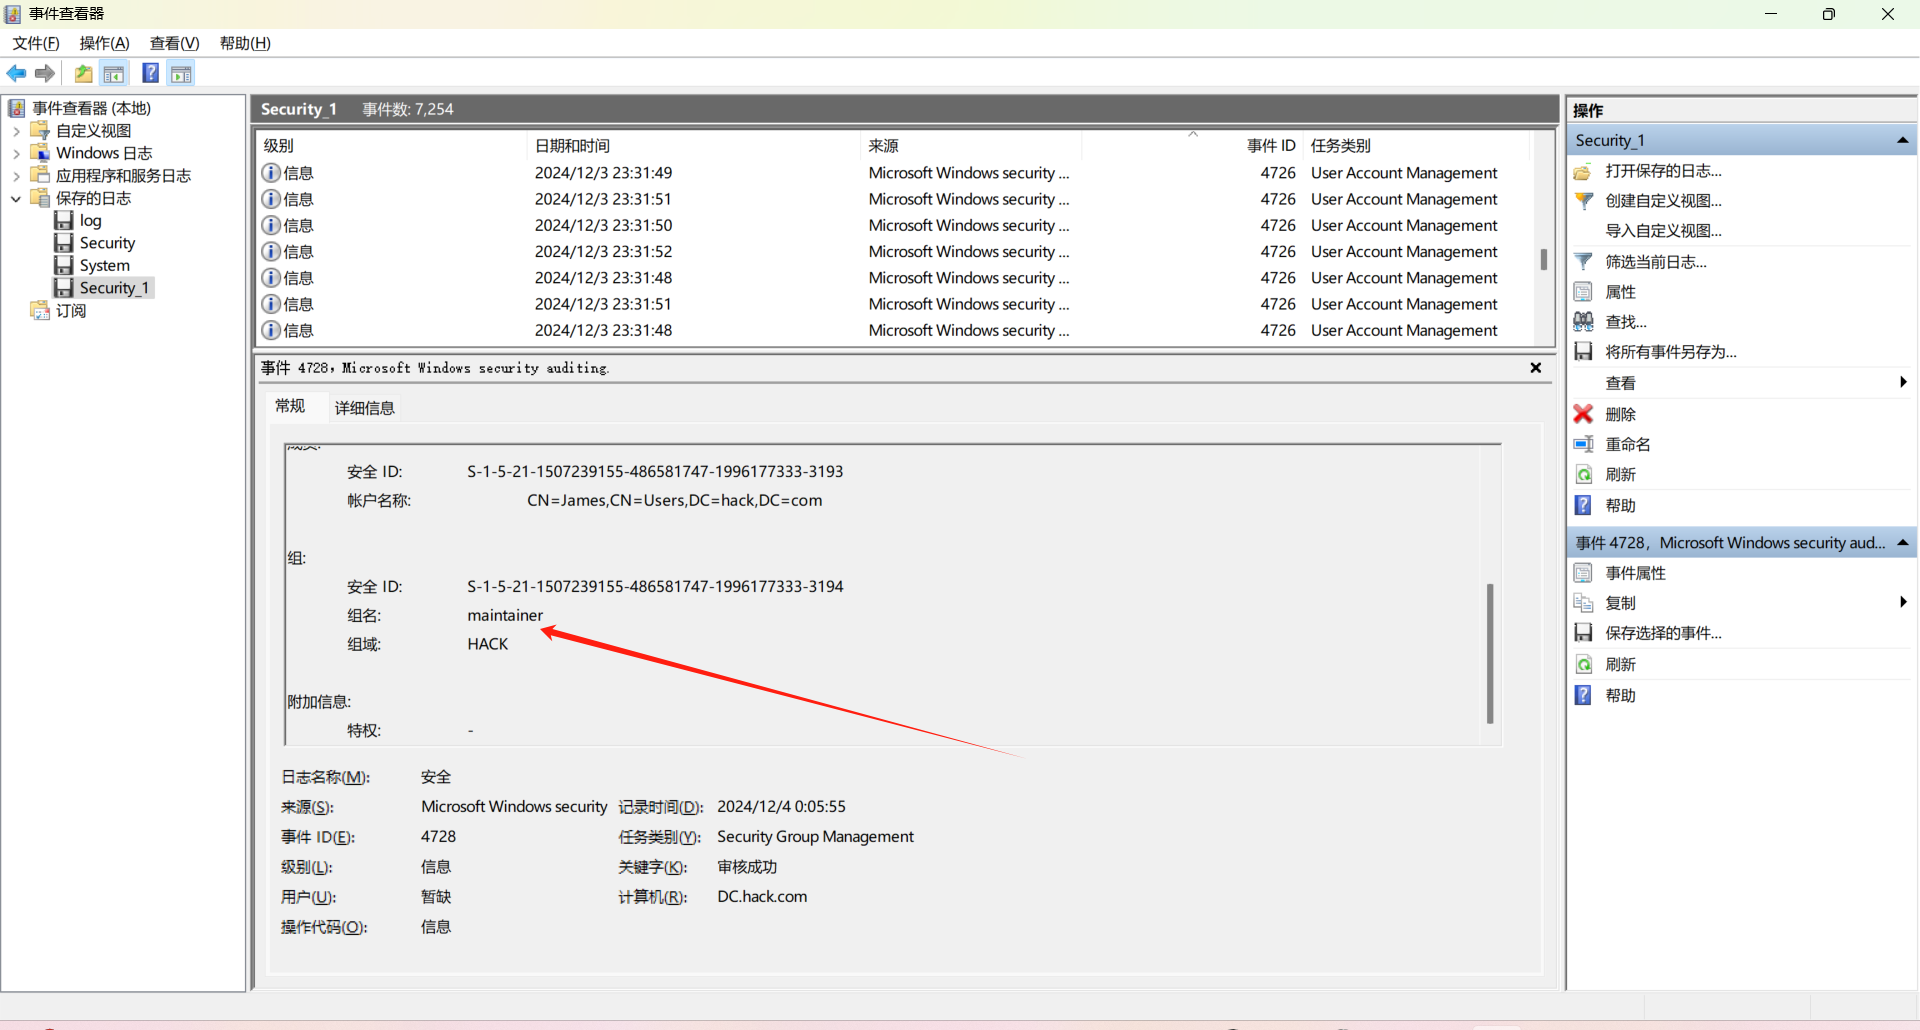Click the binoculars Find icon in actions pane

[x=1583, y=322]
